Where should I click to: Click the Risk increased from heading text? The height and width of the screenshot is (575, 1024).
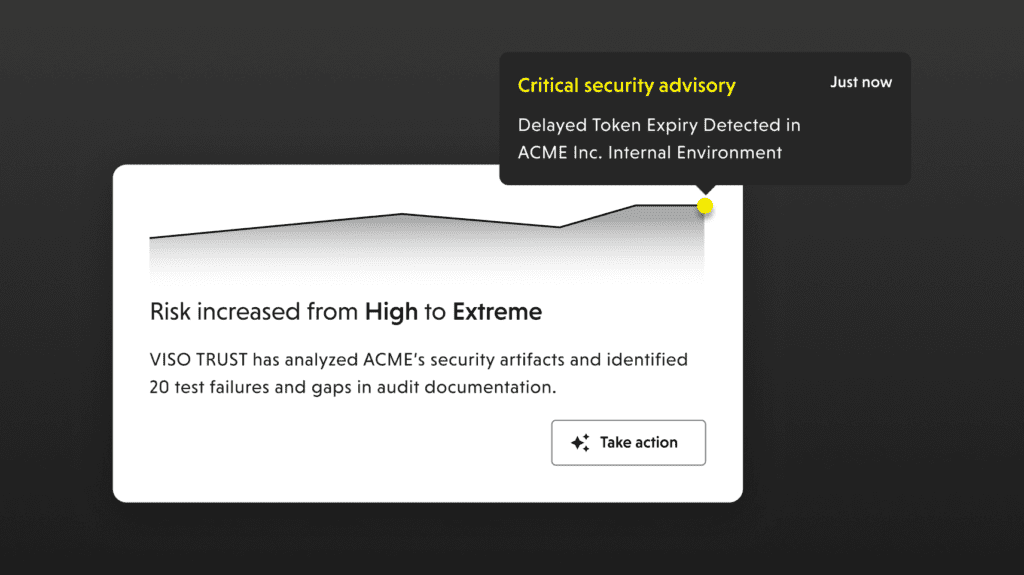click(x=253, y=312)
